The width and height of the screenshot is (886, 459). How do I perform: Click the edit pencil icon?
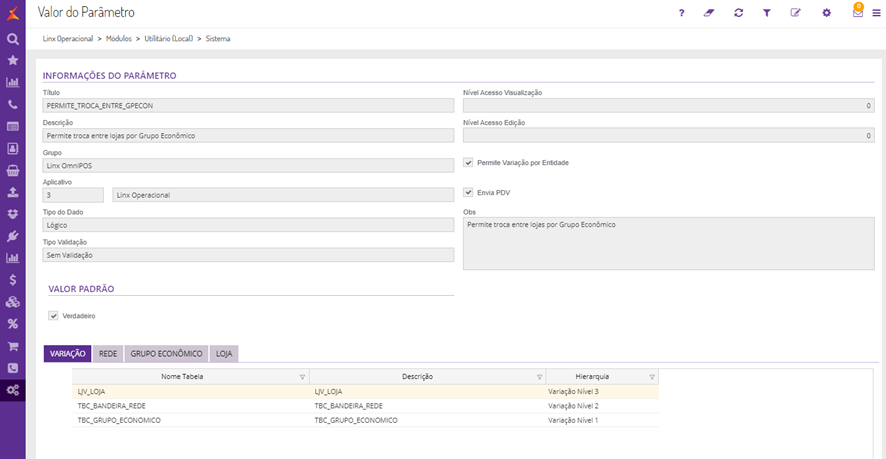coord(796,13)
